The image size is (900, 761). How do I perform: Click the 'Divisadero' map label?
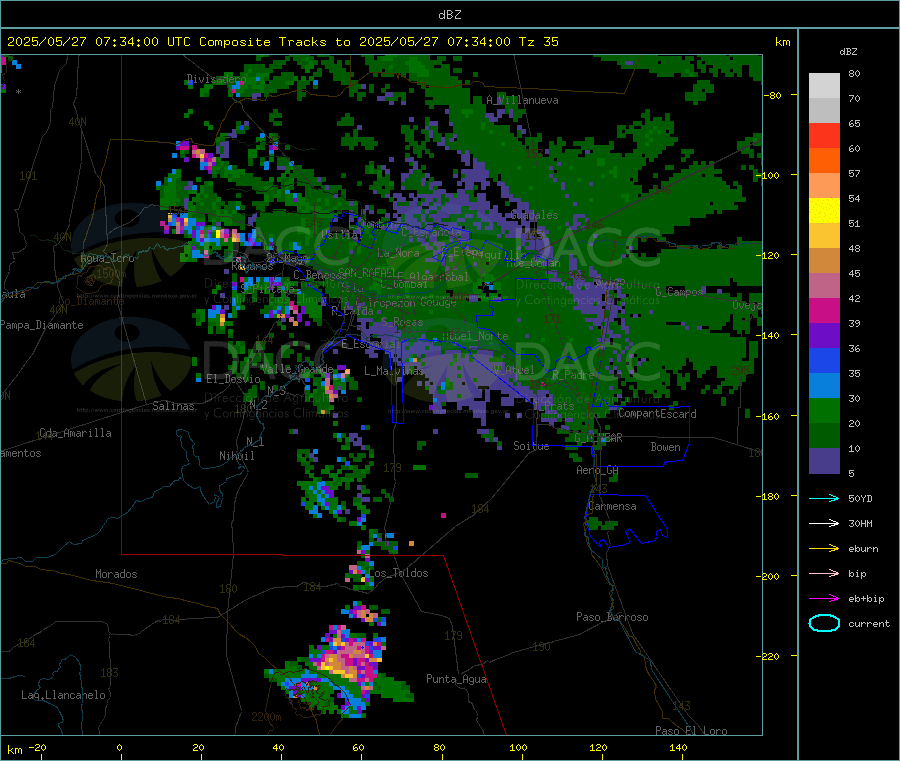click(216, 79)
